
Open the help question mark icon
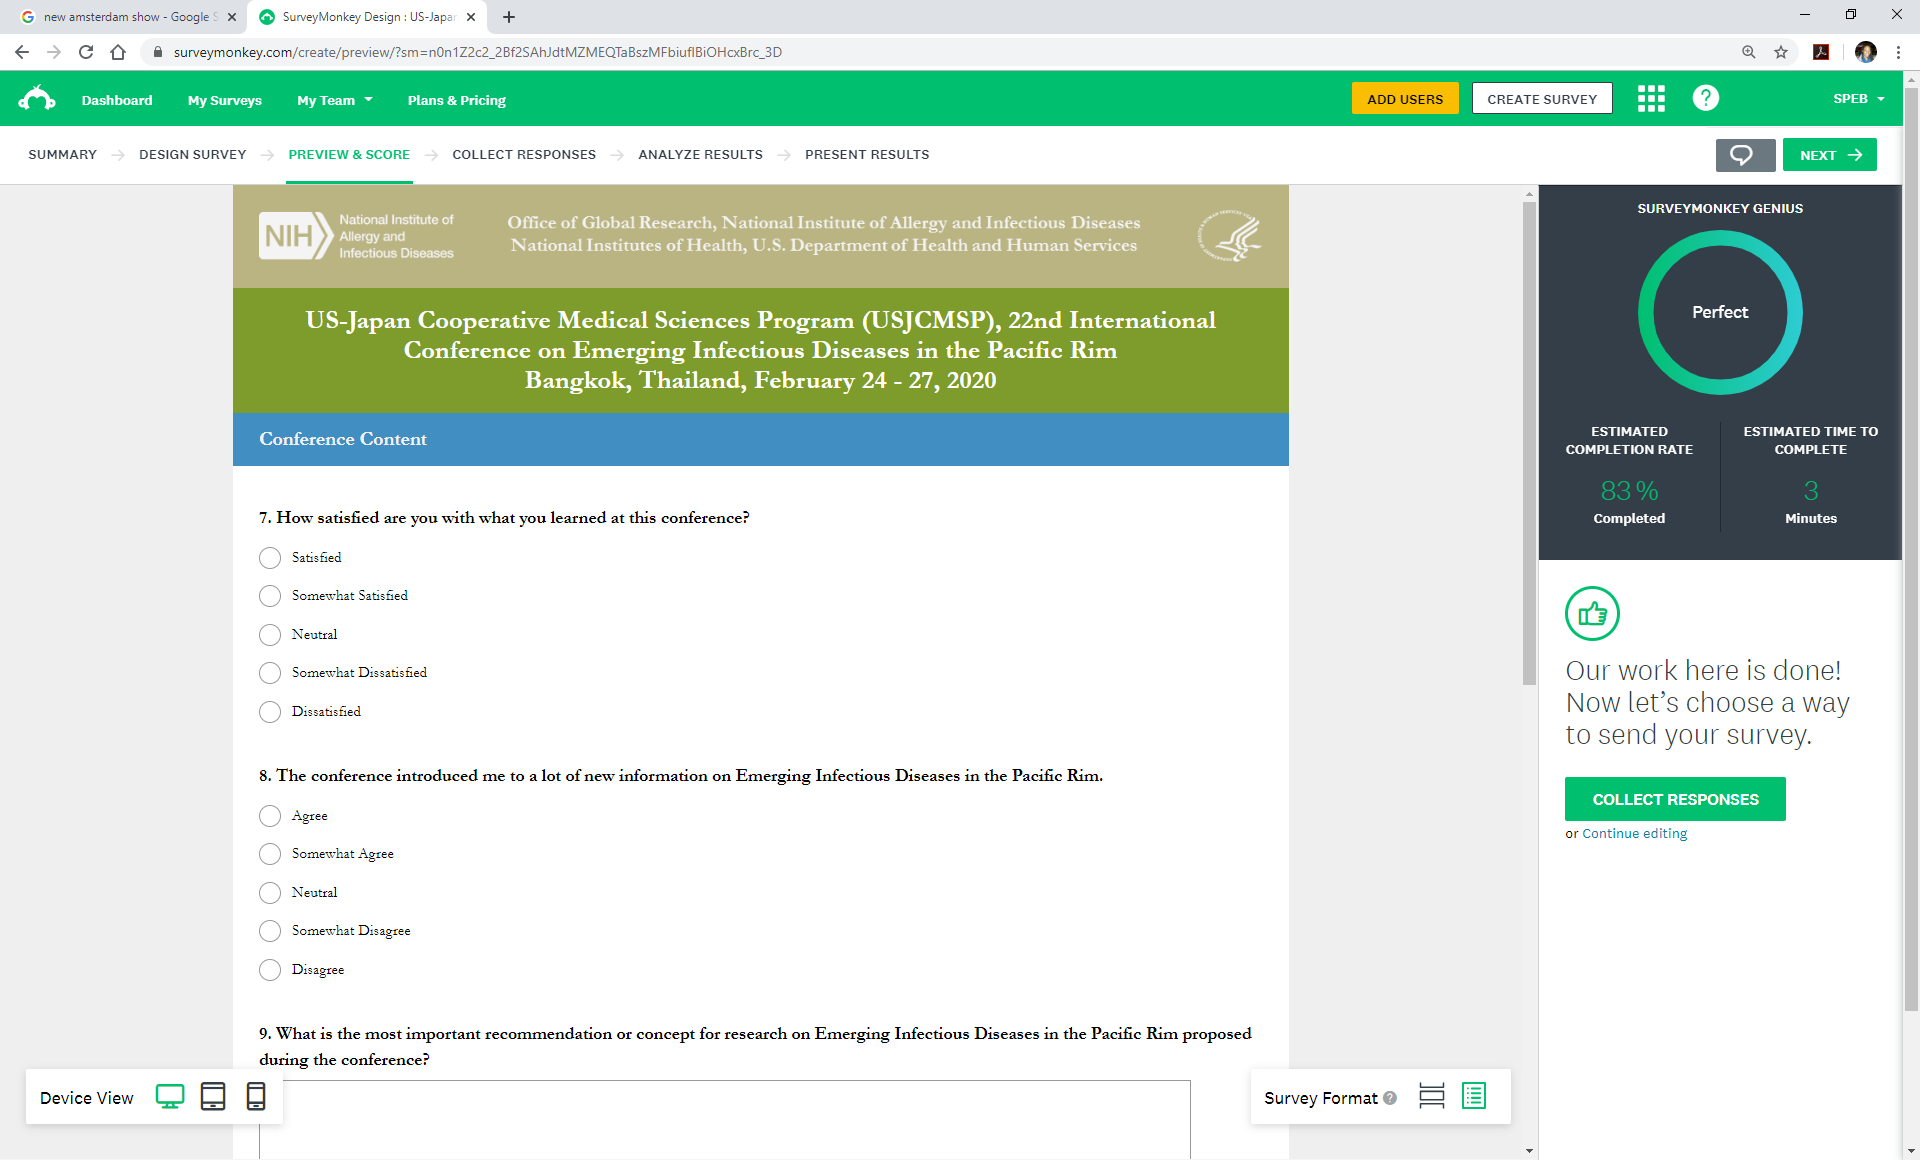[x=1705, y=98]
